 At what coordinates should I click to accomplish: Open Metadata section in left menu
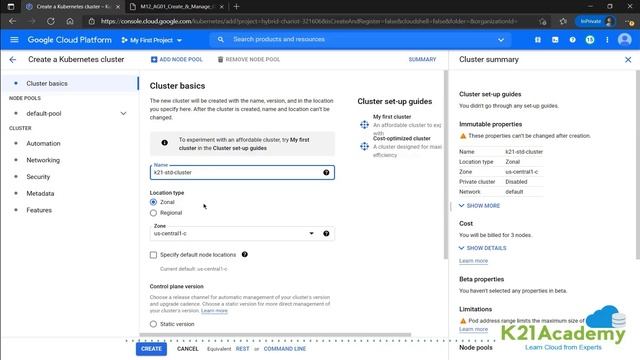pyautogui.click(x=40, y=193)
